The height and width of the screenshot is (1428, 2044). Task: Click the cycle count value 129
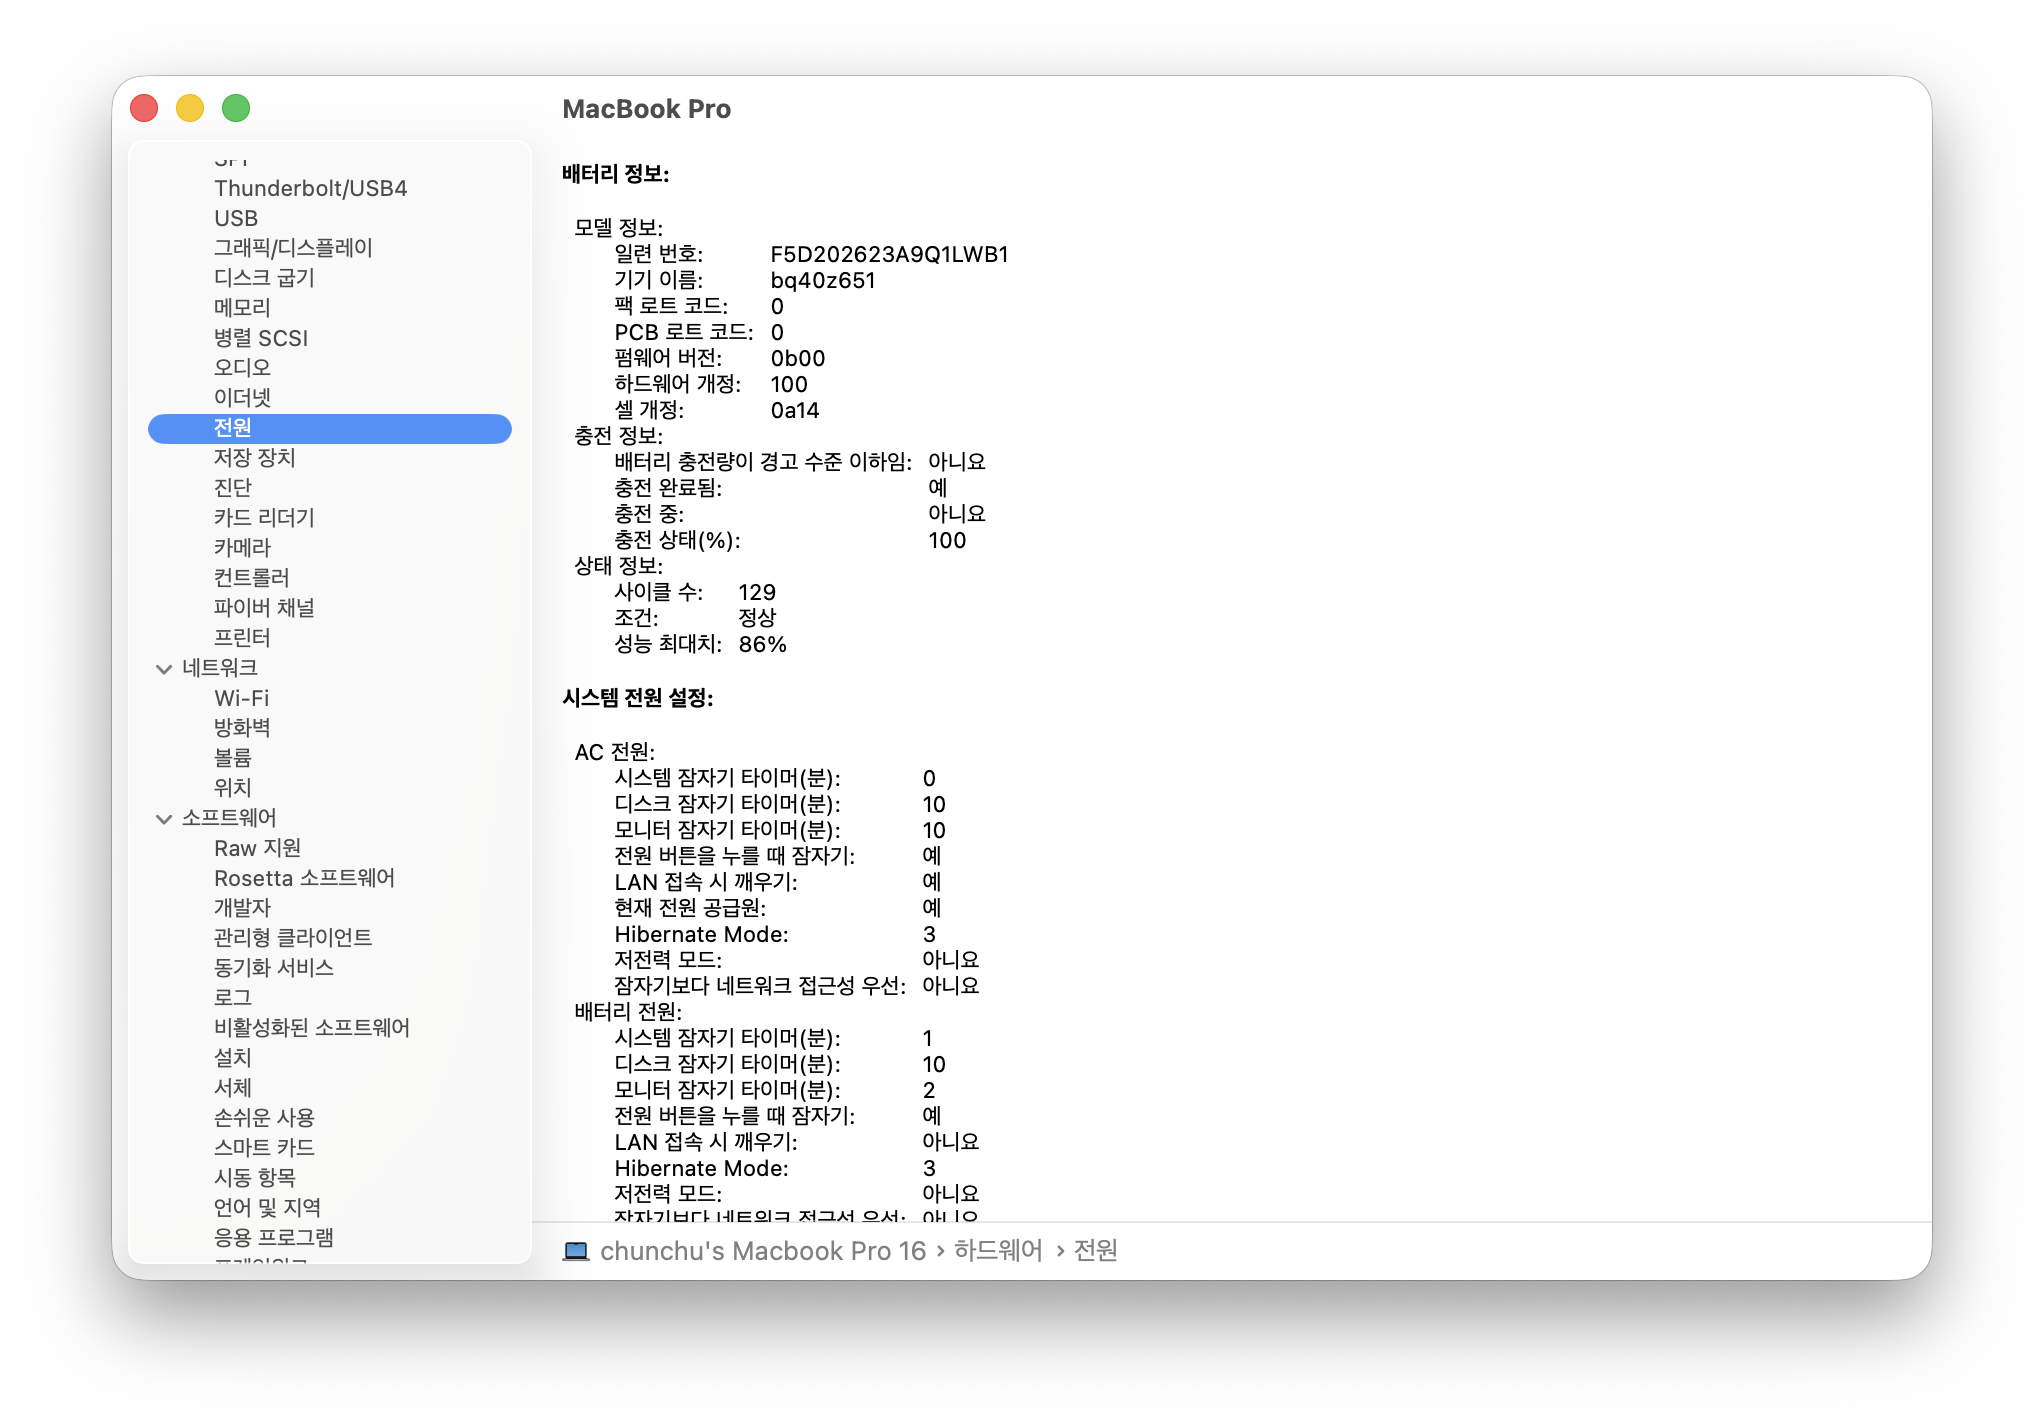[757, 593]
